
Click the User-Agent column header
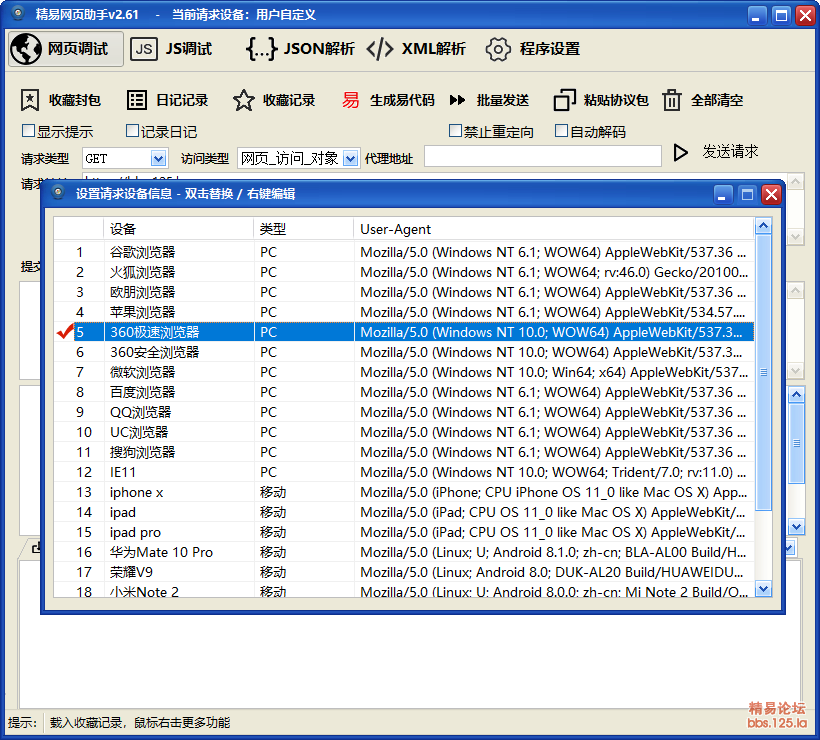[x=553, y=229]
